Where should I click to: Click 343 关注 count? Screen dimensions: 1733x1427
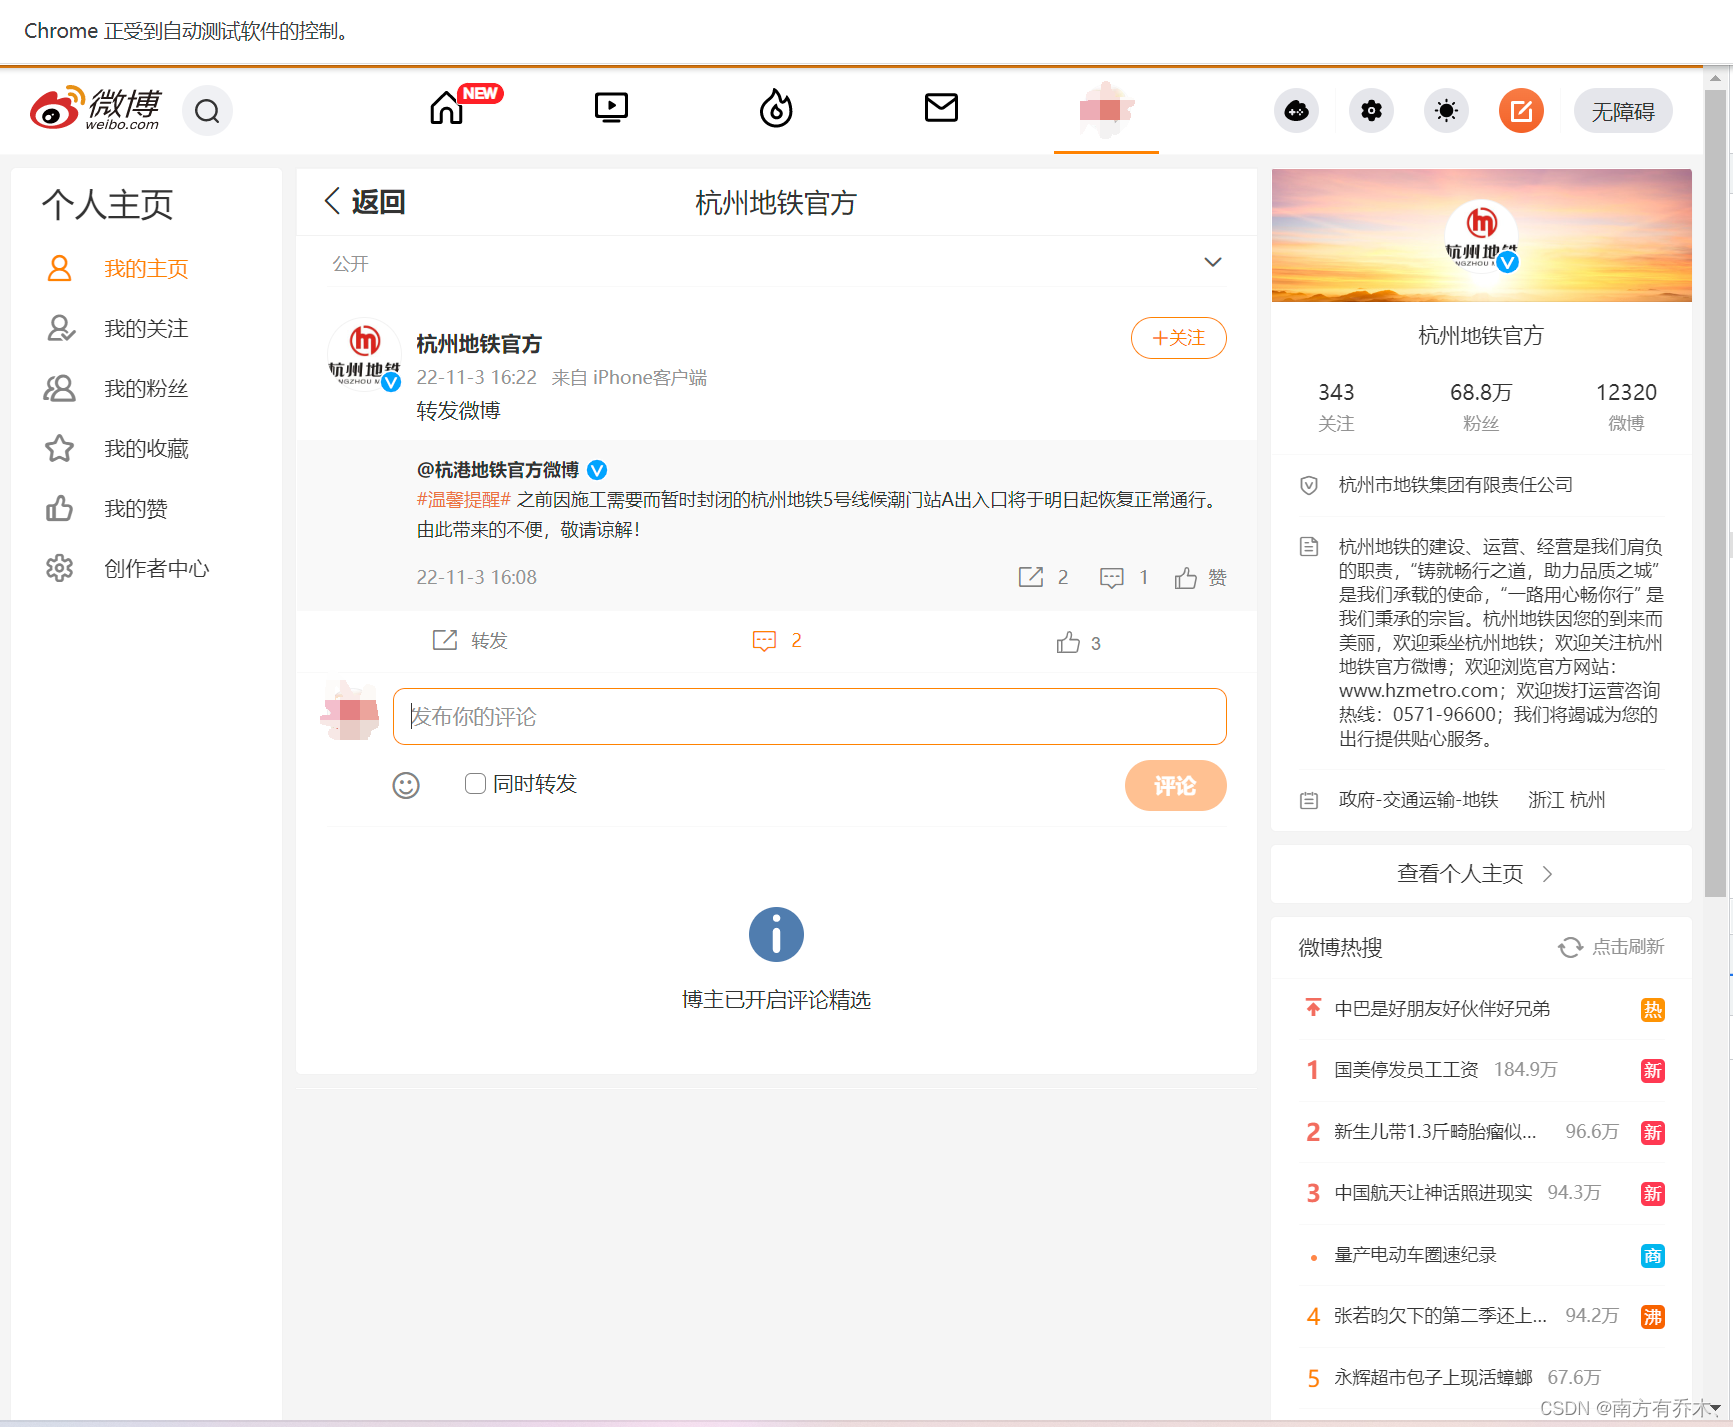(1336, 406)
